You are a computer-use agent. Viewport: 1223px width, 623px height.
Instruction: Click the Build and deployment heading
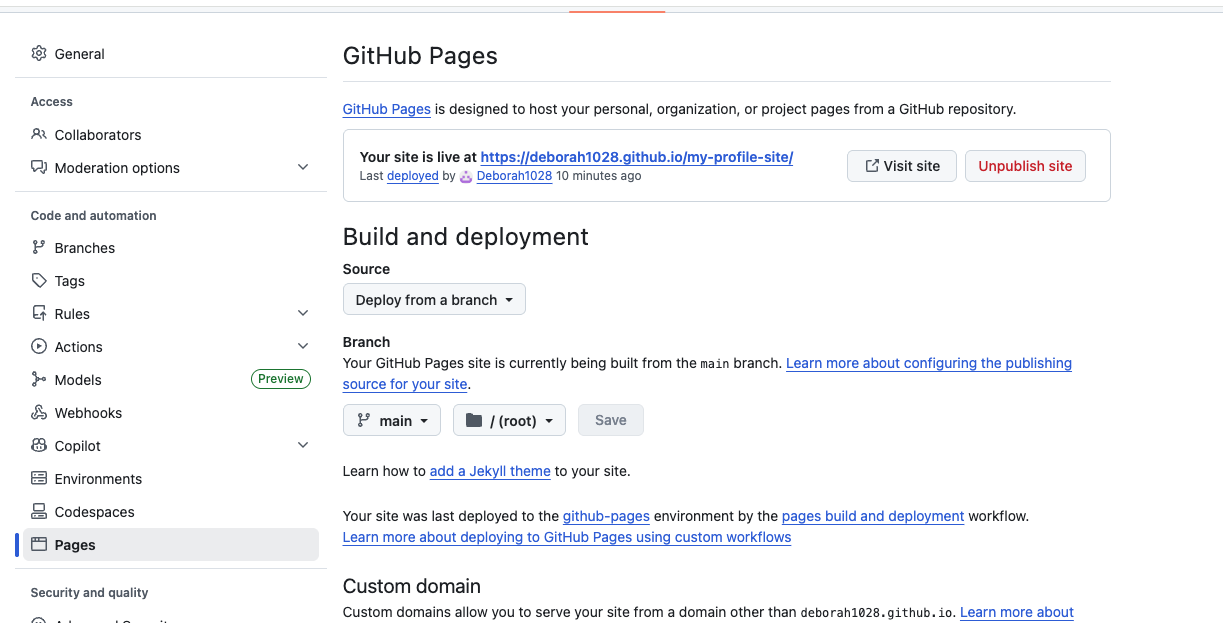[466, 237]
